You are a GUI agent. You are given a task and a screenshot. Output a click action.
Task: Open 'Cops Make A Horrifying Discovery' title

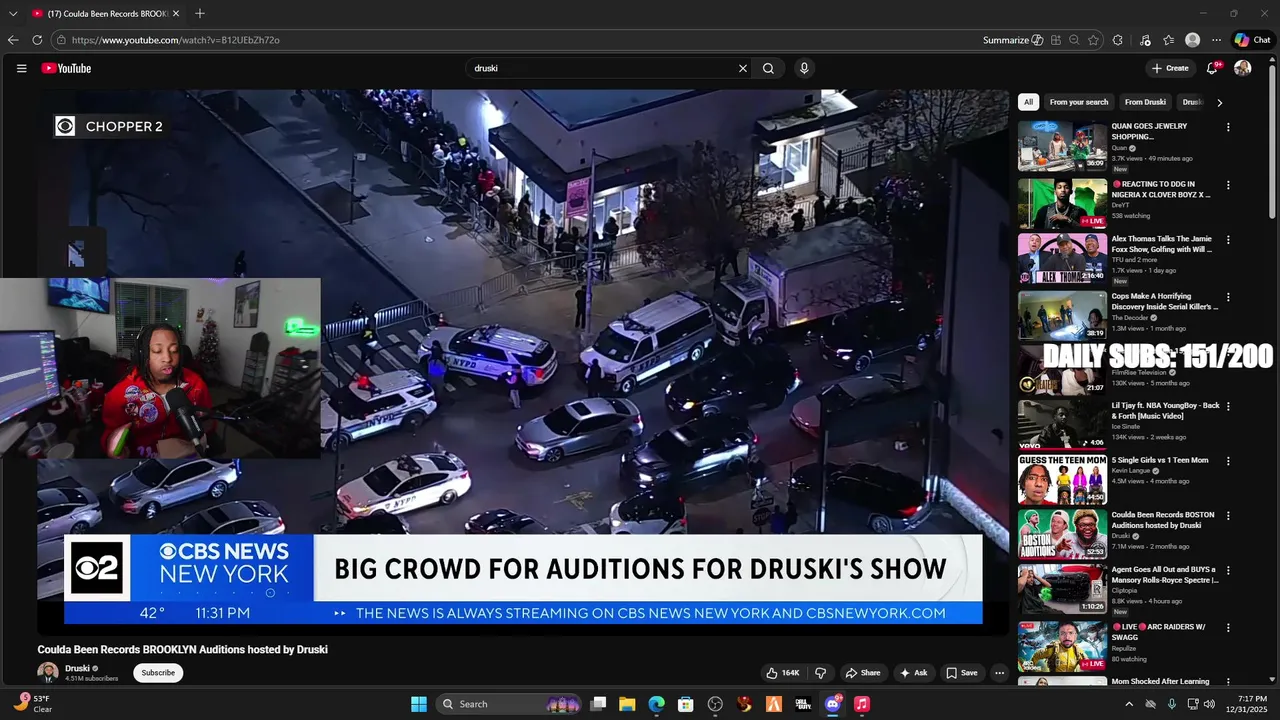pyautogui.click(x=1165, y=301)
